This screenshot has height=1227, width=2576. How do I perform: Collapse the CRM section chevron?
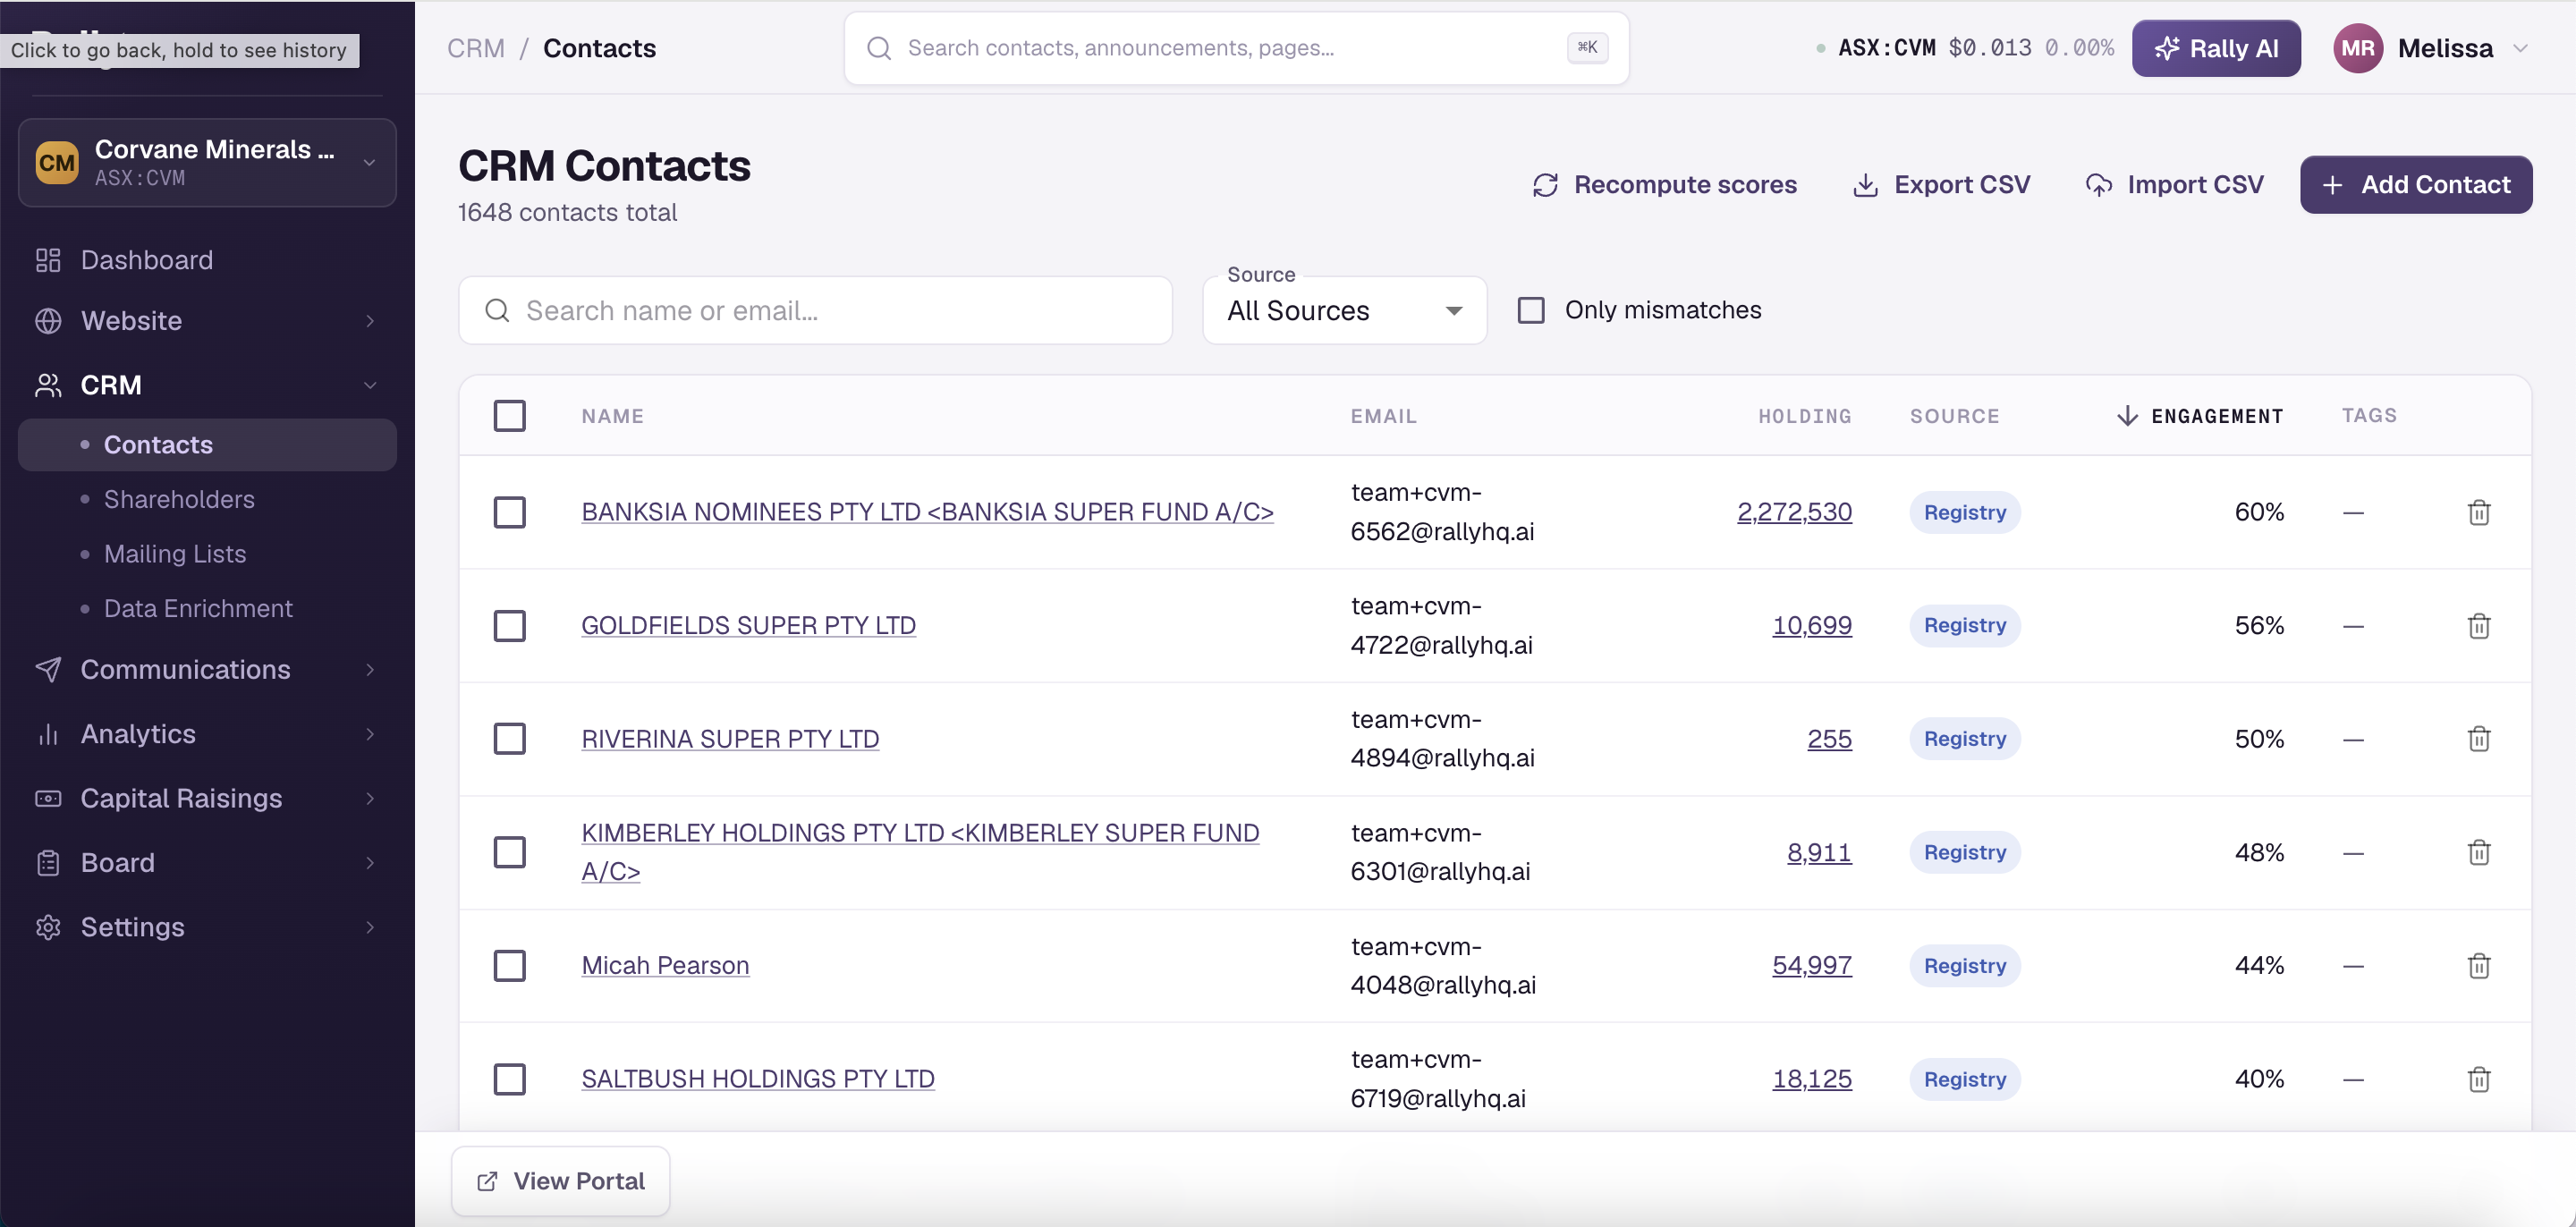[370, 385]
